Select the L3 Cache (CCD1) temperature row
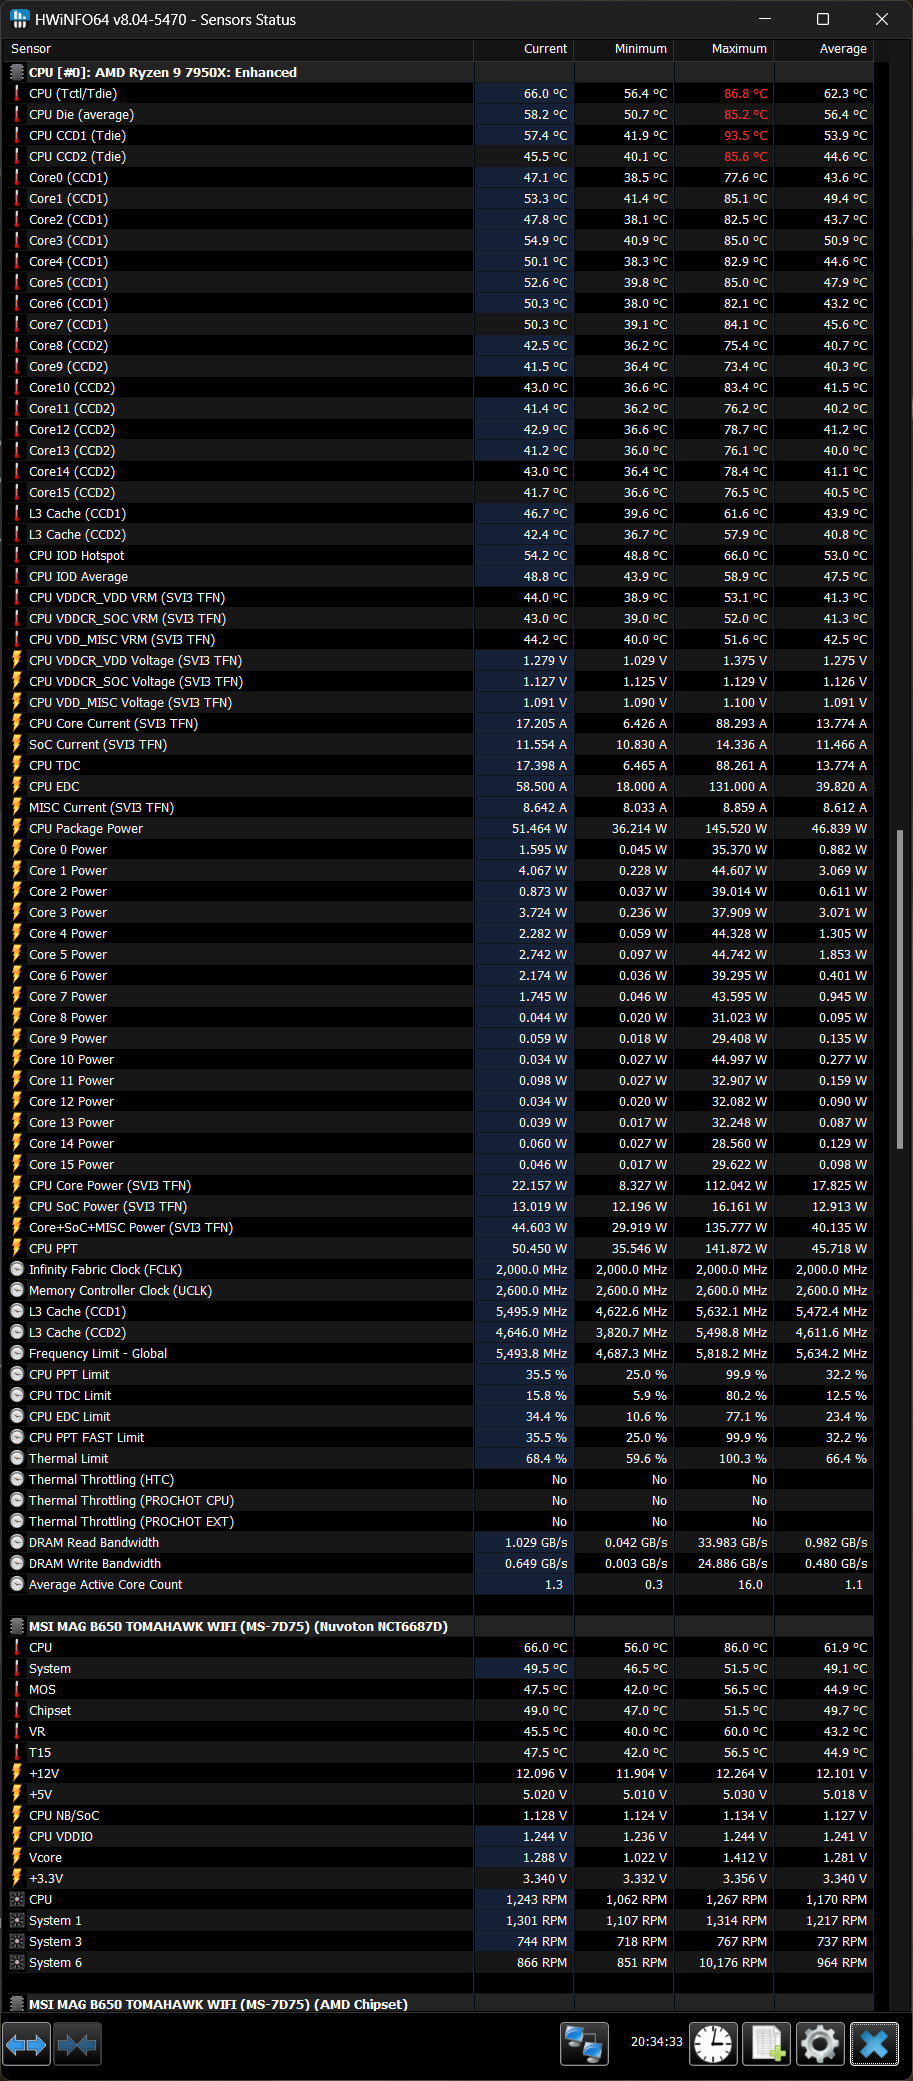 point(438,513)
